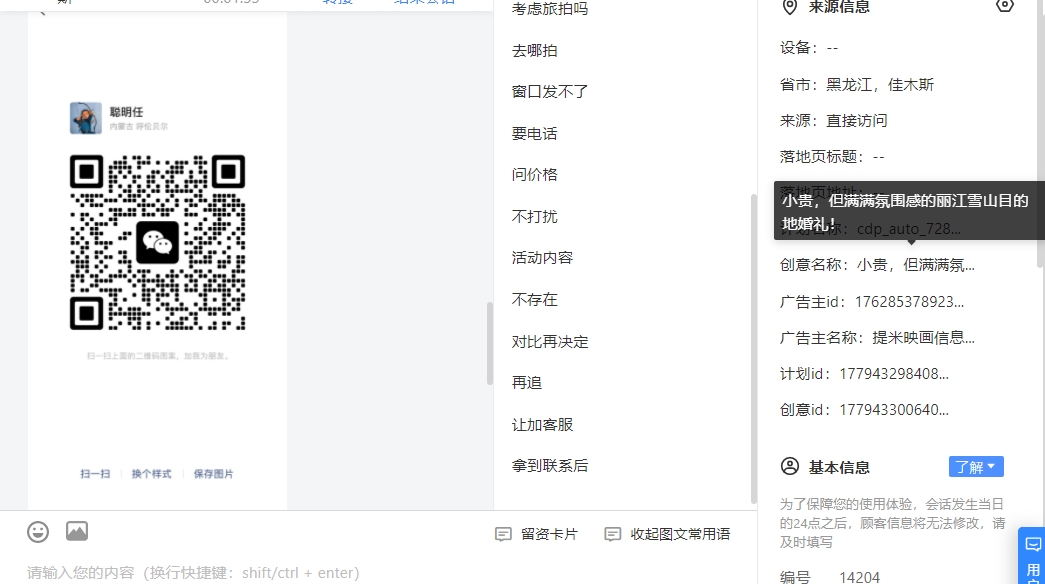Select the quick phrase 问价格
The width and height of the screenshot is (1045, 584).
pos(534,175)
